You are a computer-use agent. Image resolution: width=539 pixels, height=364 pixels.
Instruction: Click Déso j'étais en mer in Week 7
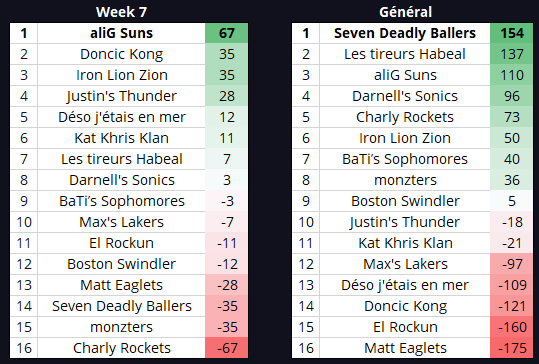tap(121, 117)
